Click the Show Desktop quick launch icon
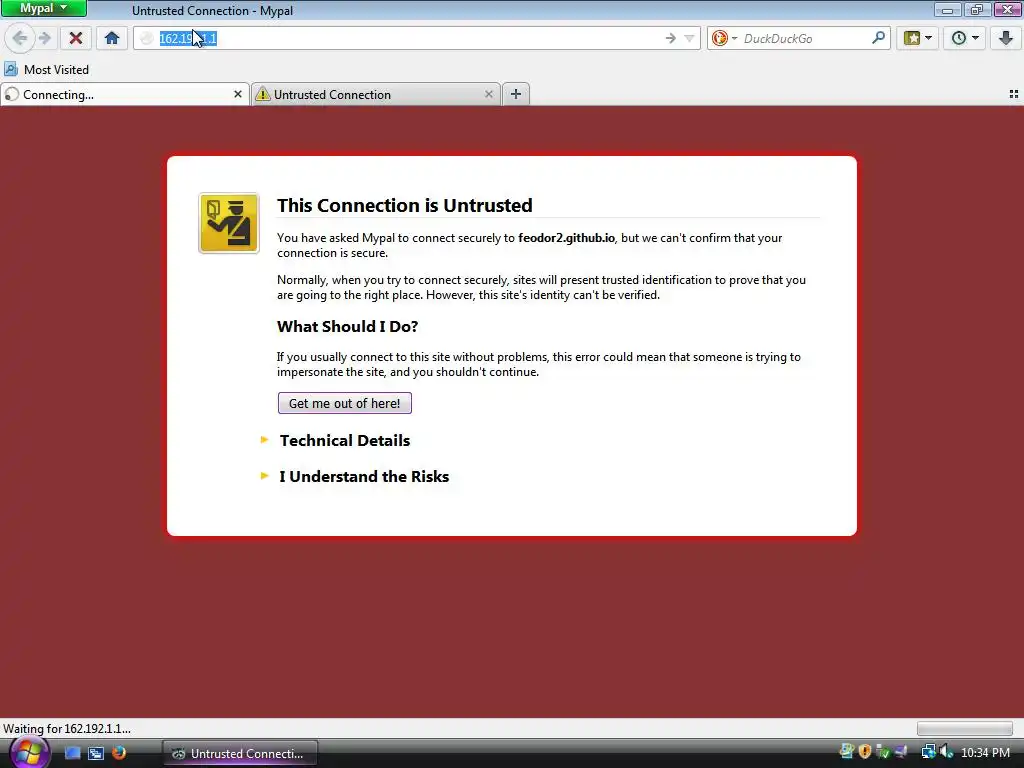 click(x=72, y=753)
